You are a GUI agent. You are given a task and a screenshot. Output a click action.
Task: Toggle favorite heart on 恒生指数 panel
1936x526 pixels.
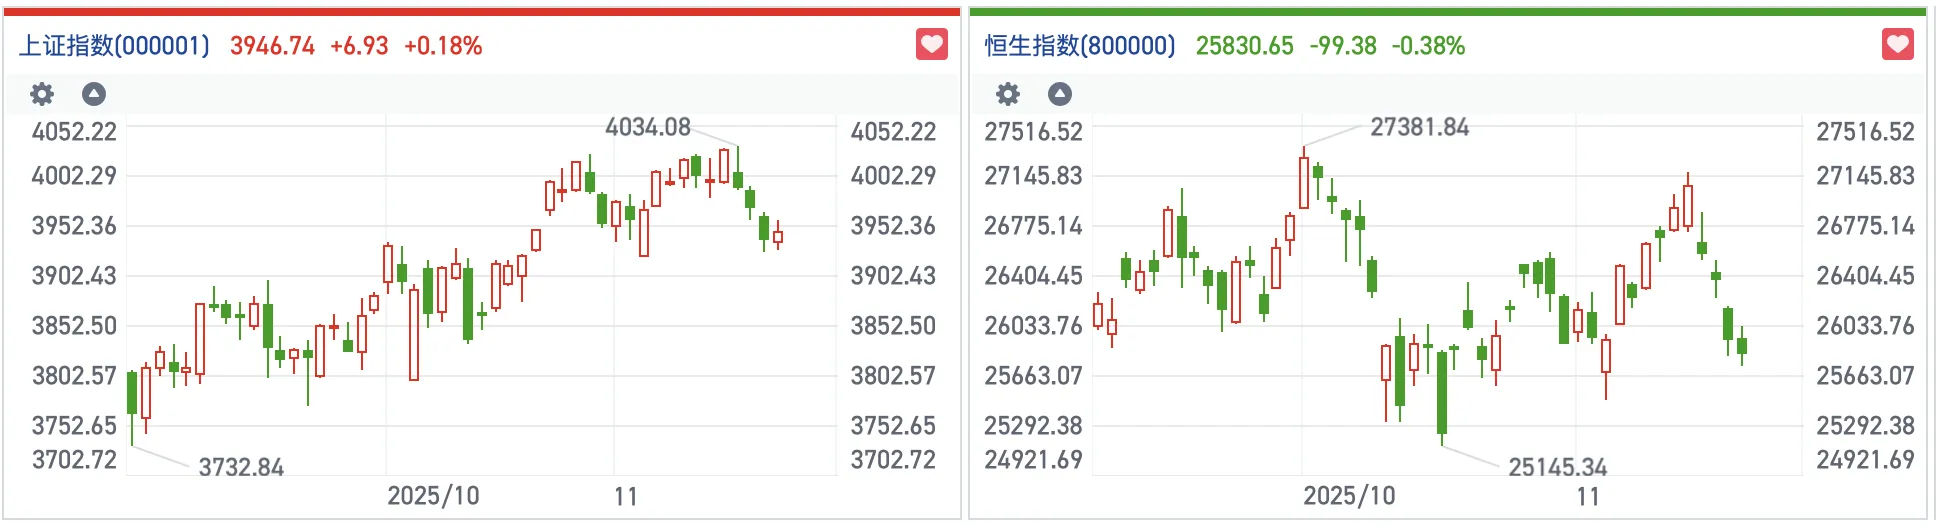1897,45
